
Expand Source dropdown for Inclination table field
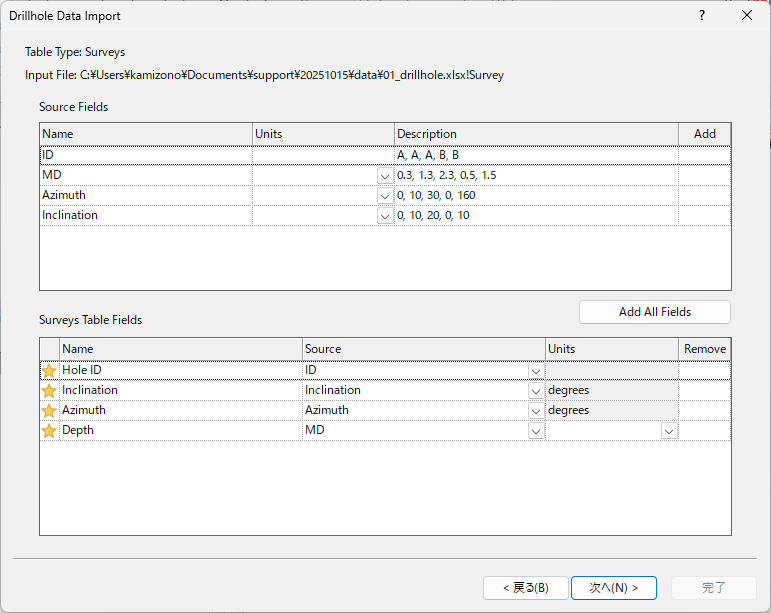[536, 391]
